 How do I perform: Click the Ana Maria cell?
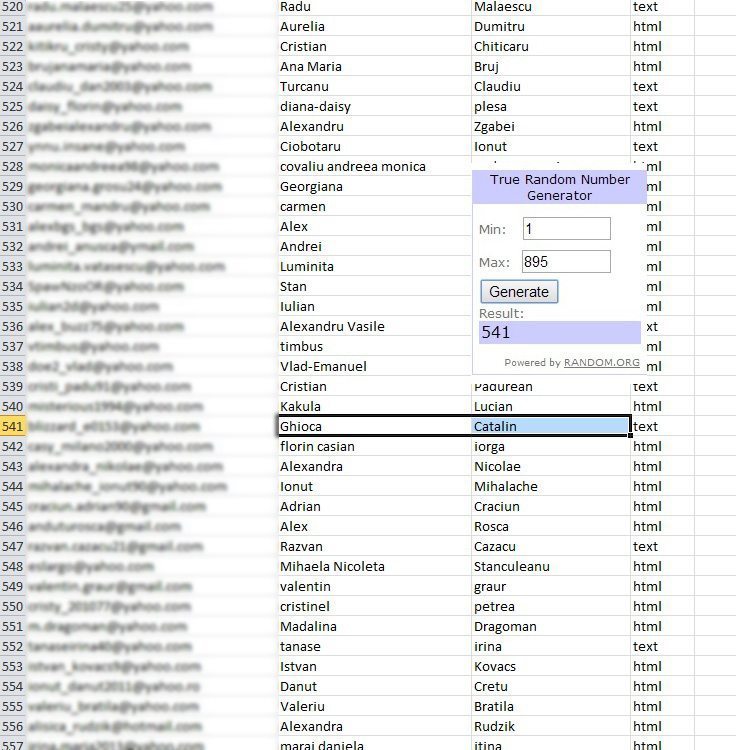374,66
